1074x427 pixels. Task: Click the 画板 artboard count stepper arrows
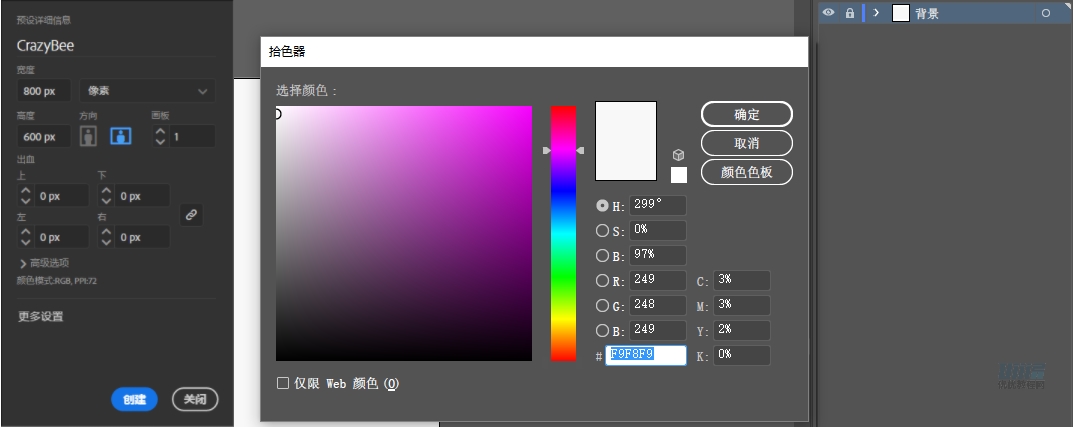pyautogui.click(x=160, y=136)
